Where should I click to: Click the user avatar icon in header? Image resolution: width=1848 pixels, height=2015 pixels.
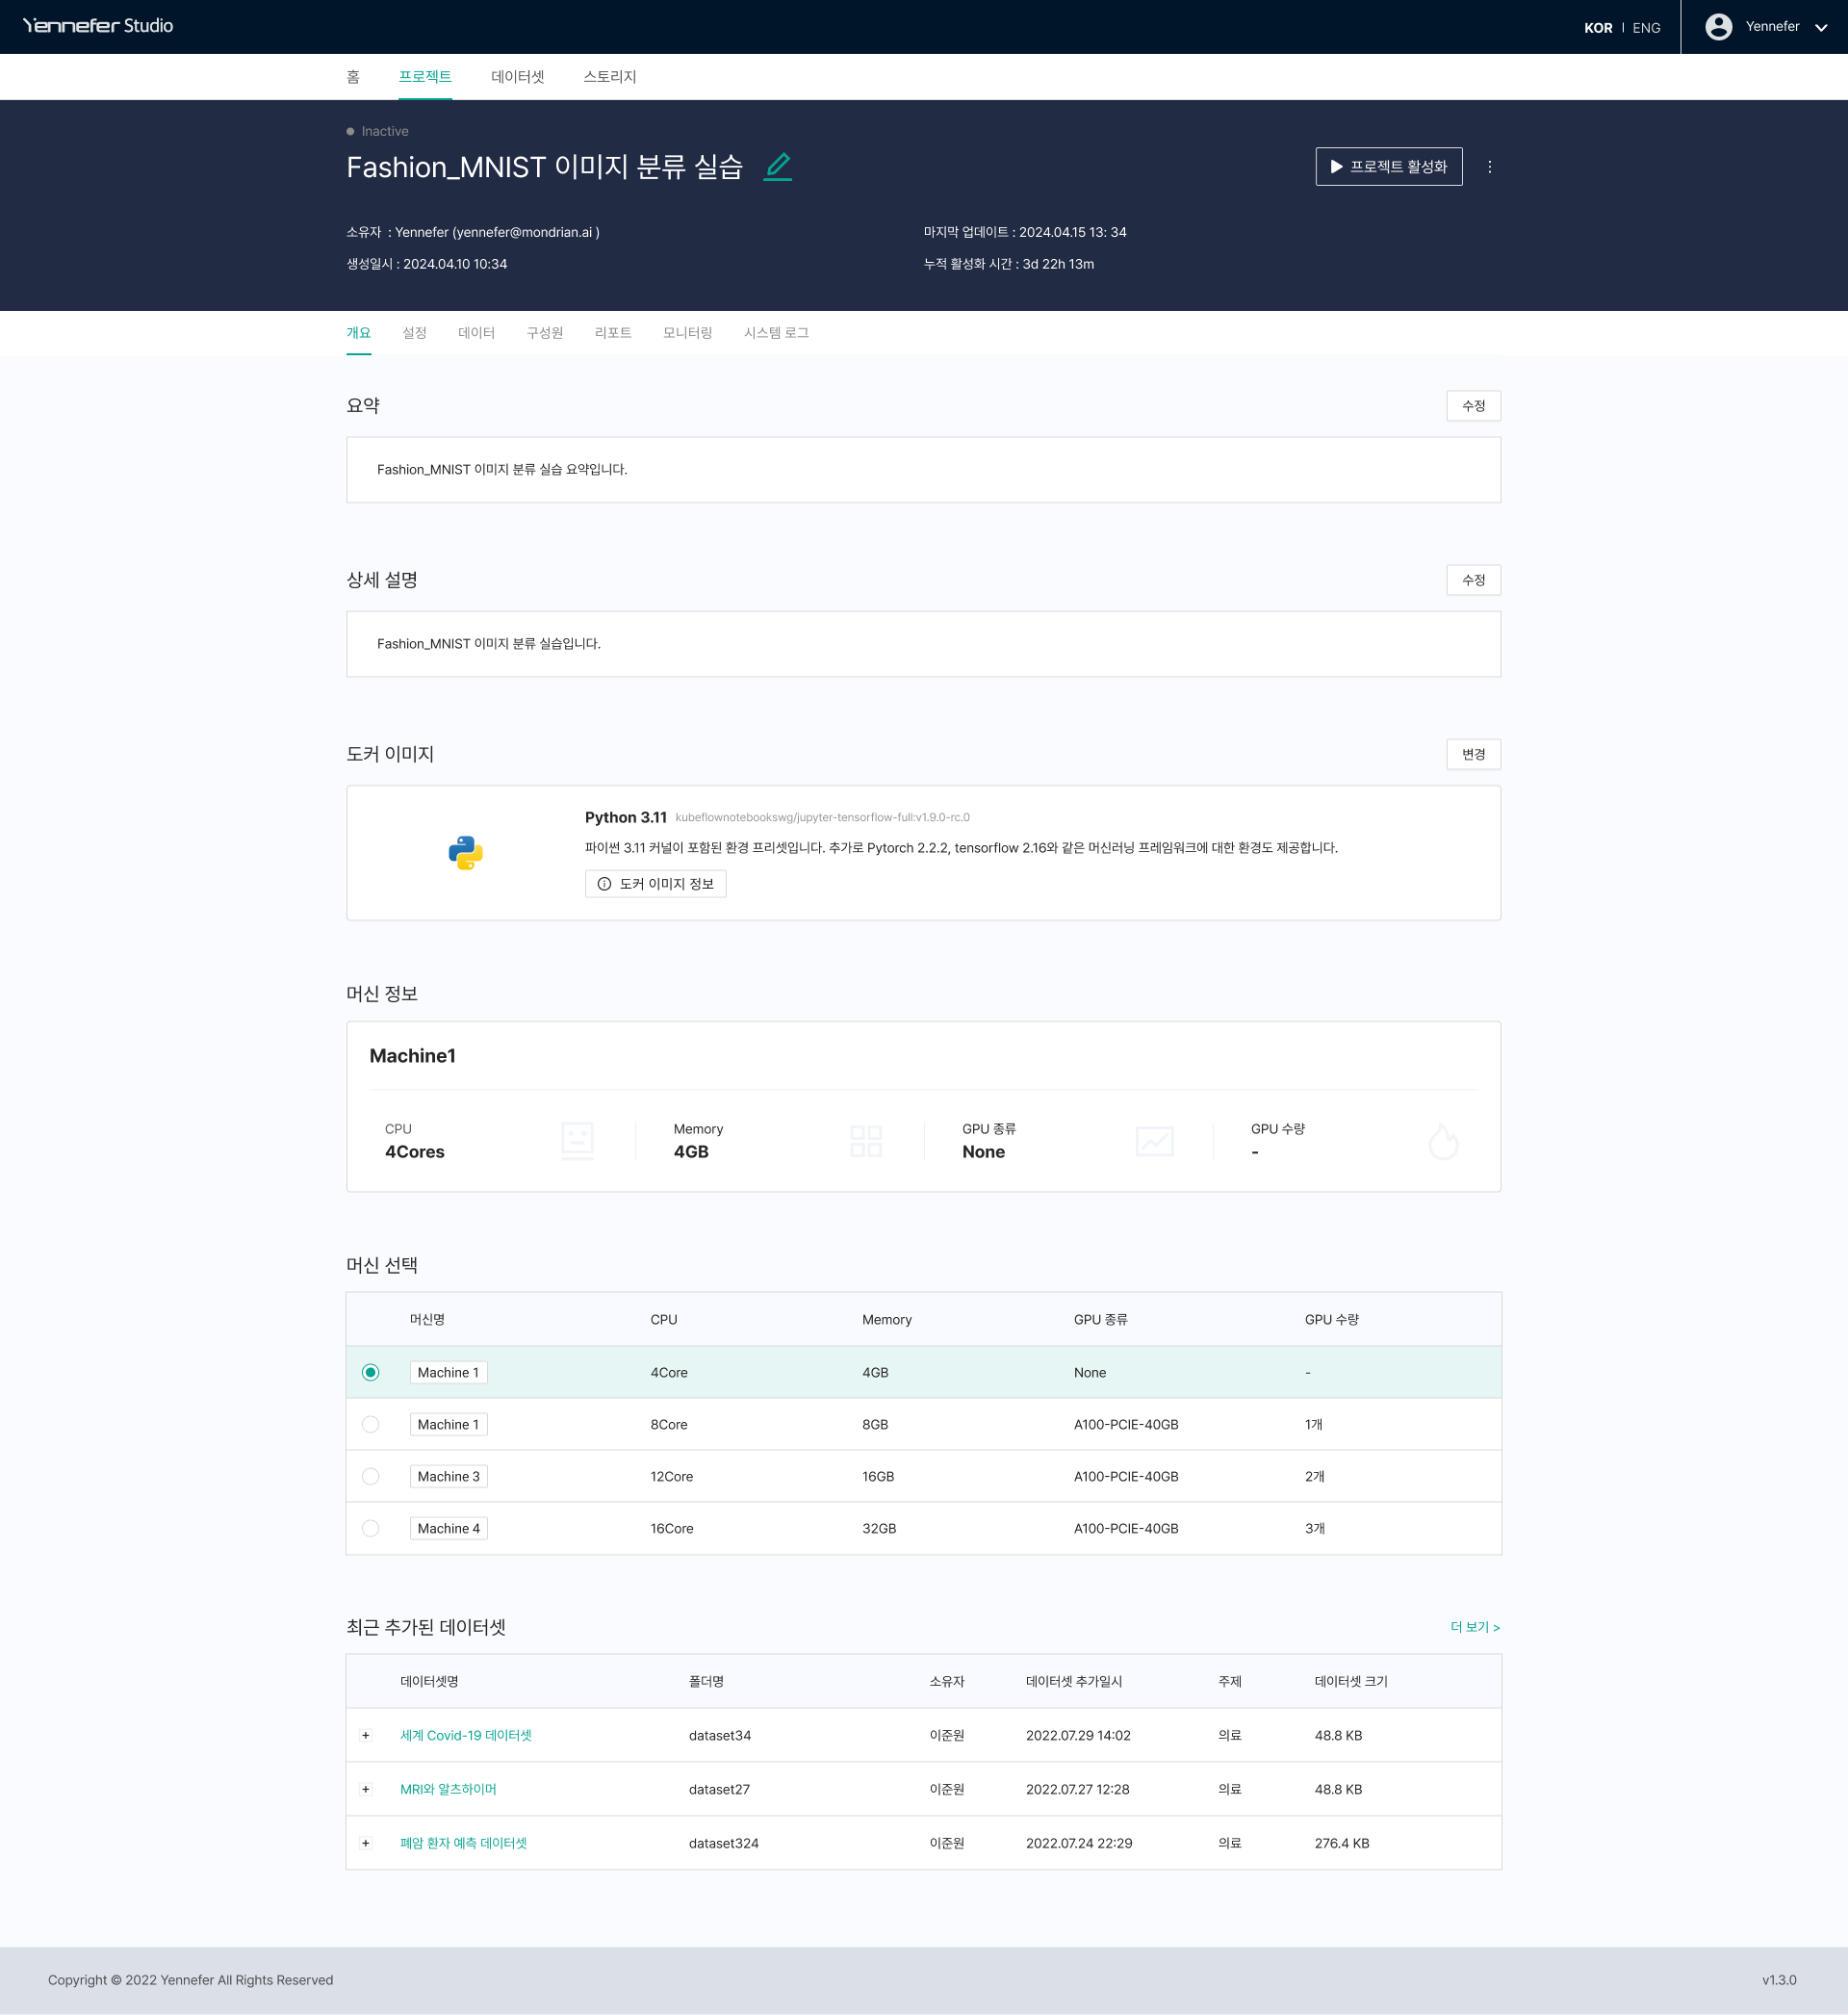(1718, 27)
